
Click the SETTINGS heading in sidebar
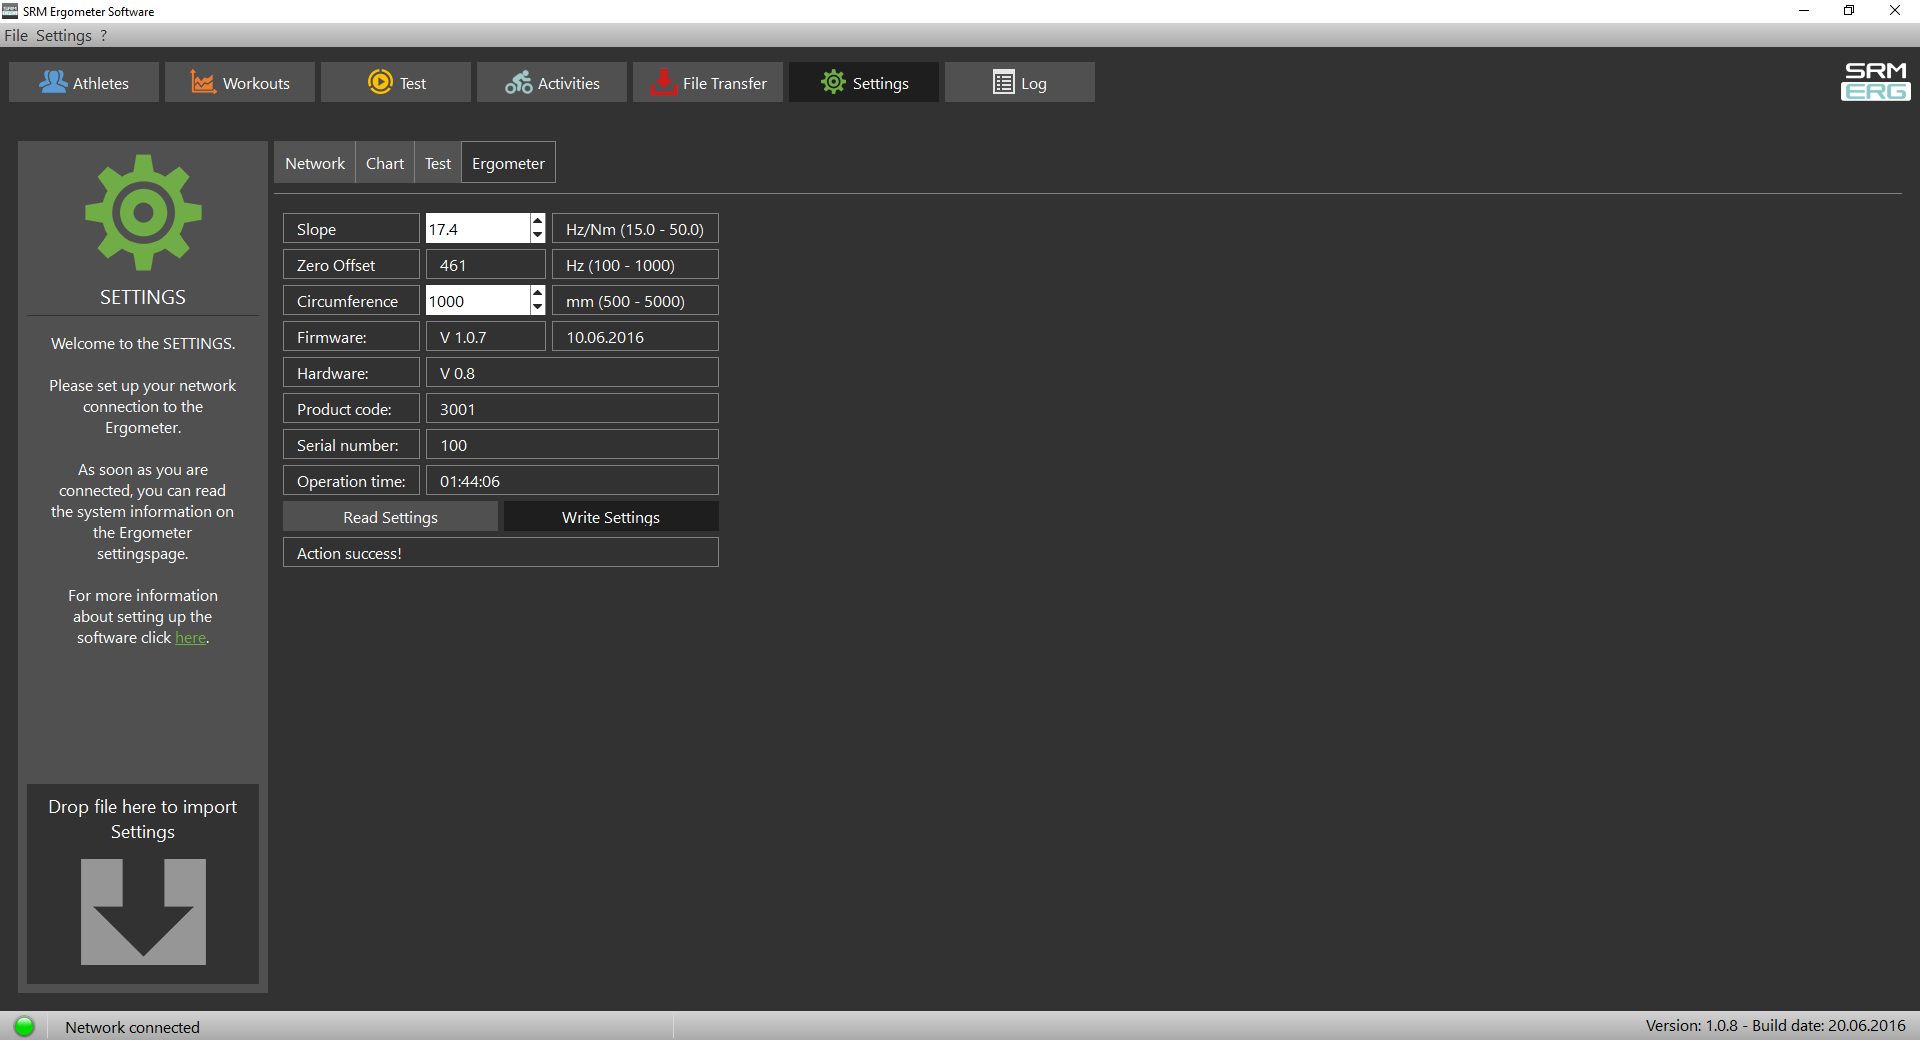point(143,297)
